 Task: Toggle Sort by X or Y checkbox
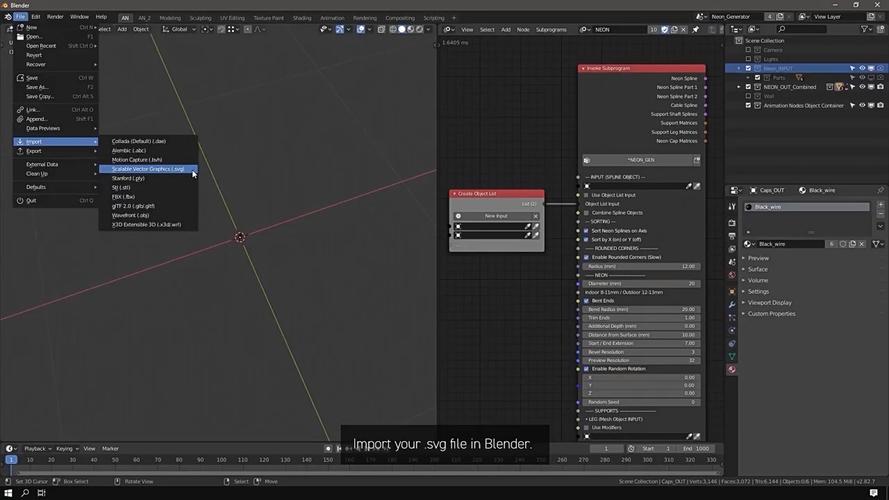pyautogui.click(x=586, y=239)
